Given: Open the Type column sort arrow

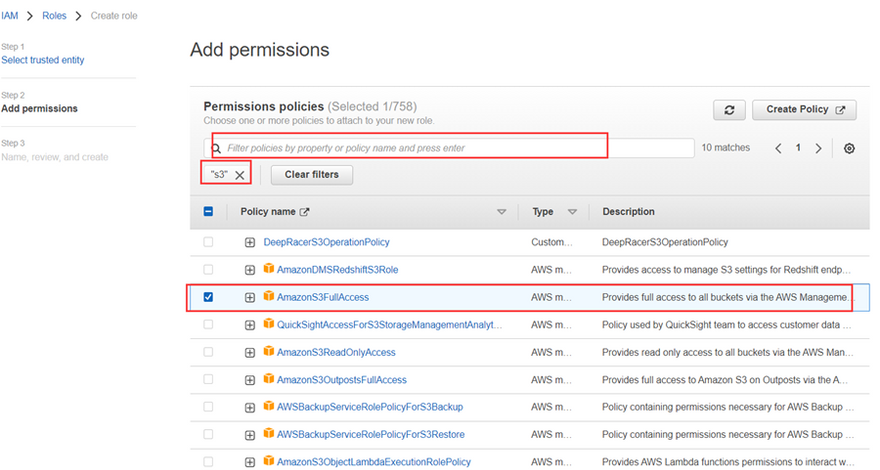Looking at the screenshot, I should (572, 212).
